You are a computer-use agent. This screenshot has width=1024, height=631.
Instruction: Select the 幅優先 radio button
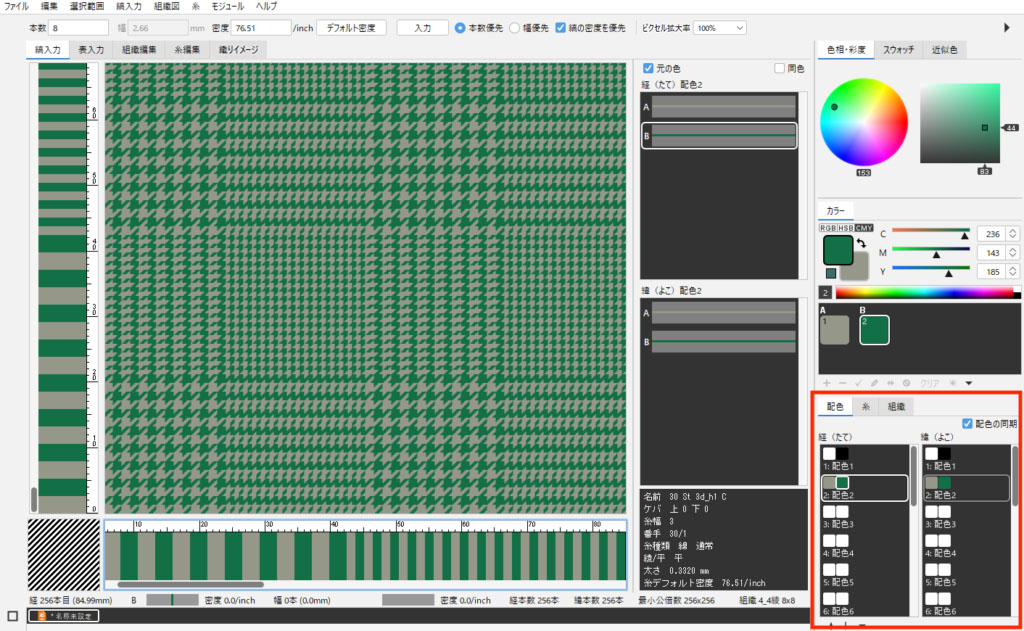[x=514, y=28]
